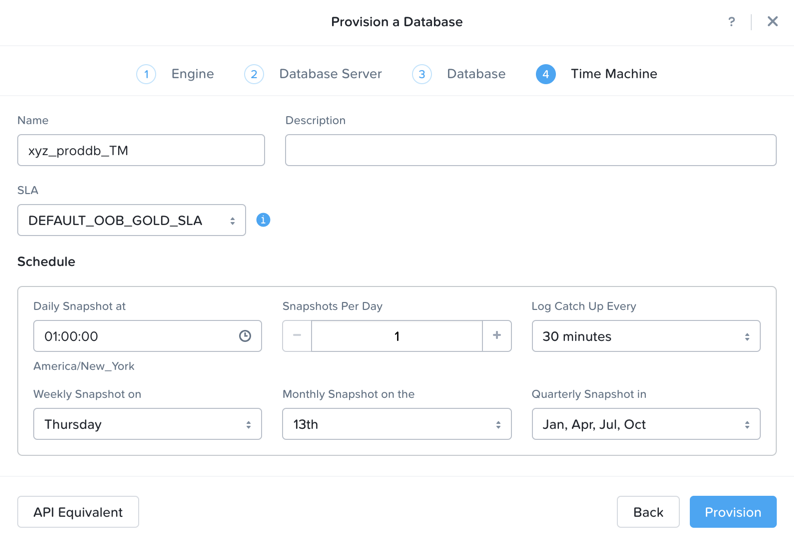Open Log Catch Up Every dropdown
Screen dimensions: 794x545
click(x=646, y=336)
